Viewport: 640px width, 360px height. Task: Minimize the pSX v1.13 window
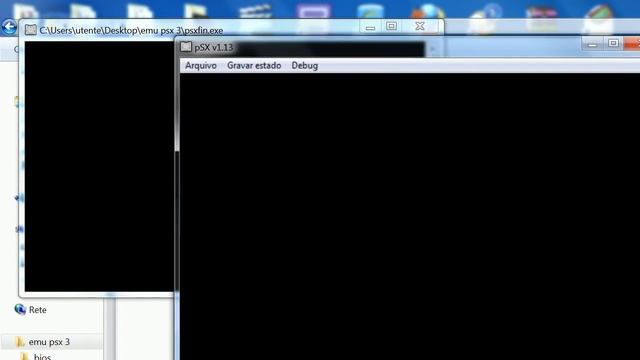(593, 44)
